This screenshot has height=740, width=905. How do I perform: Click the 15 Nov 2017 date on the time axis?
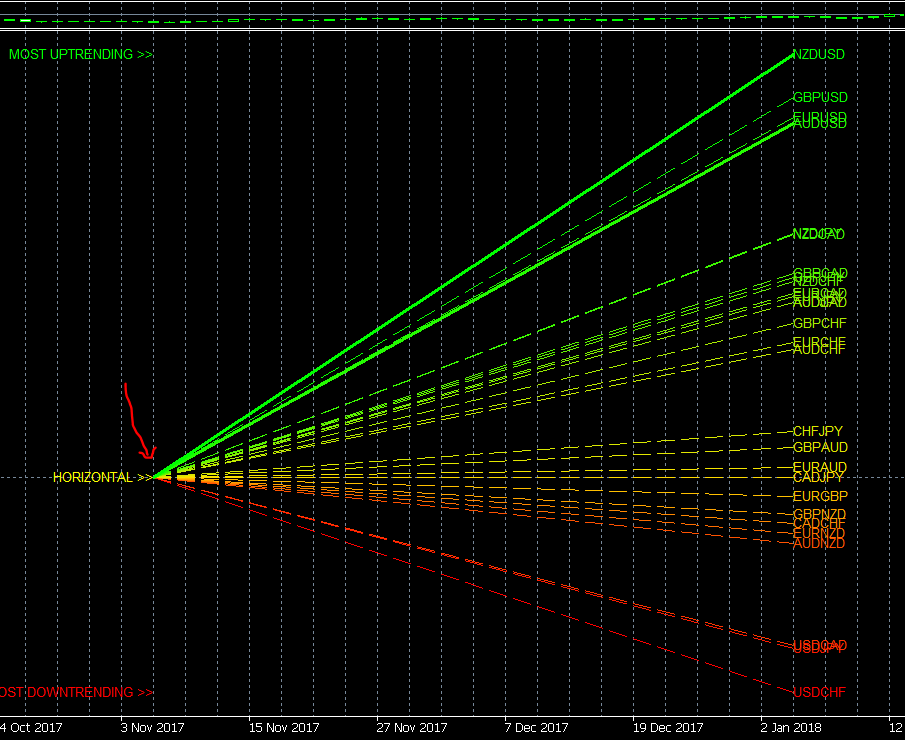point(283,727)
